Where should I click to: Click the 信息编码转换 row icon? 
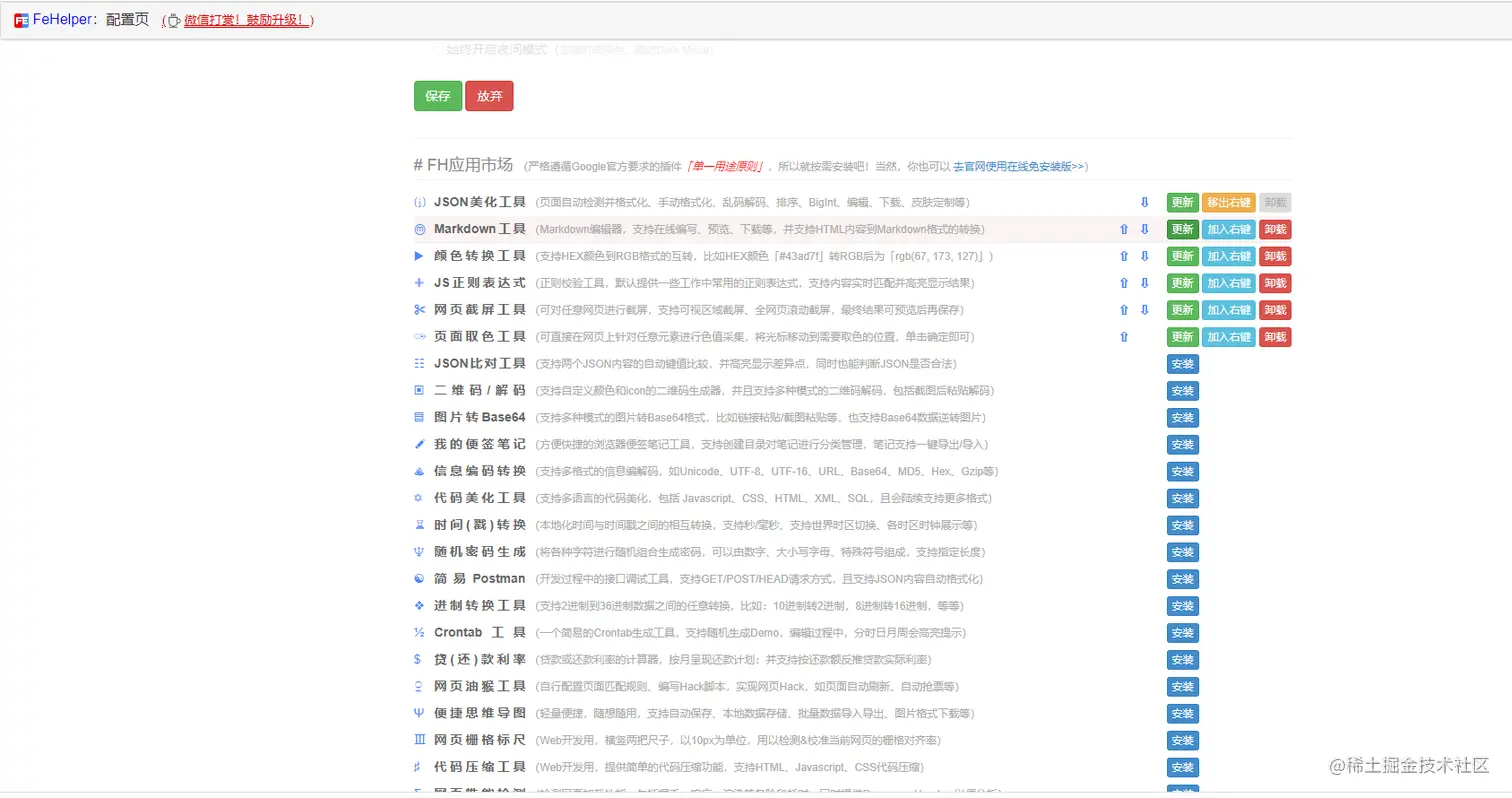pyautogui.click(x=420, y=471)
